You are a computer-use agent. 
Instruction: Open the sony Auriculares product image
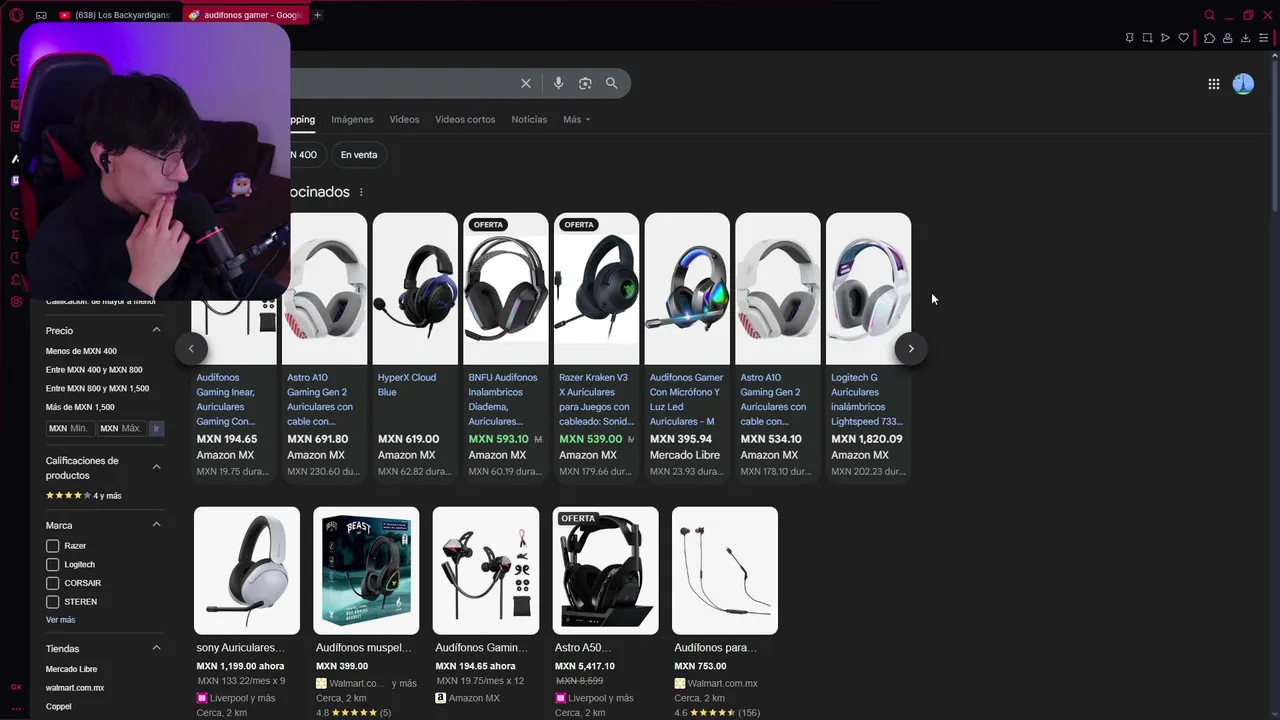247,570
